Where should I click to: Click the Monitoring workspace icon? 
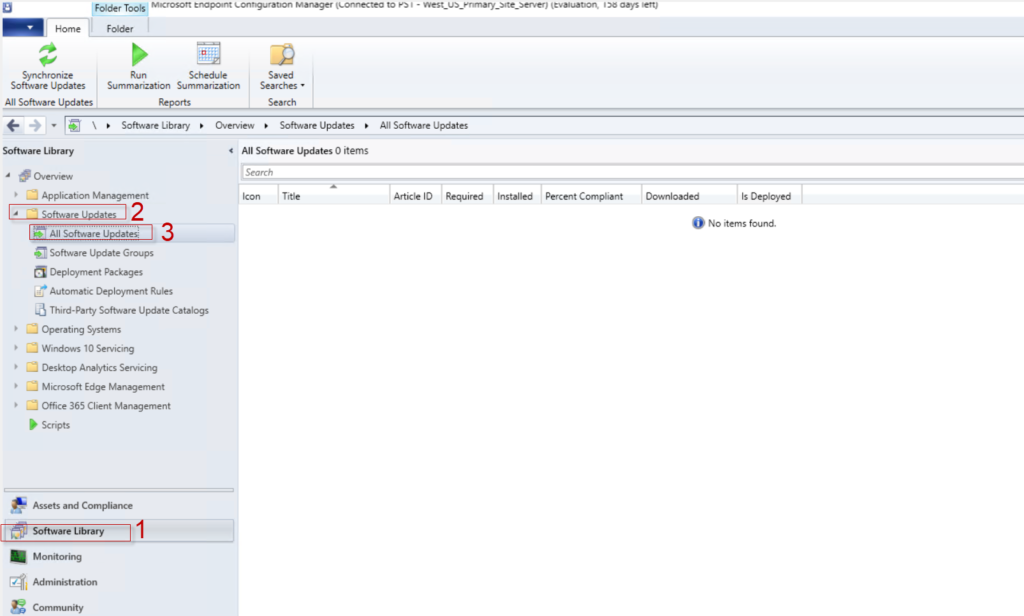[18, 557]
